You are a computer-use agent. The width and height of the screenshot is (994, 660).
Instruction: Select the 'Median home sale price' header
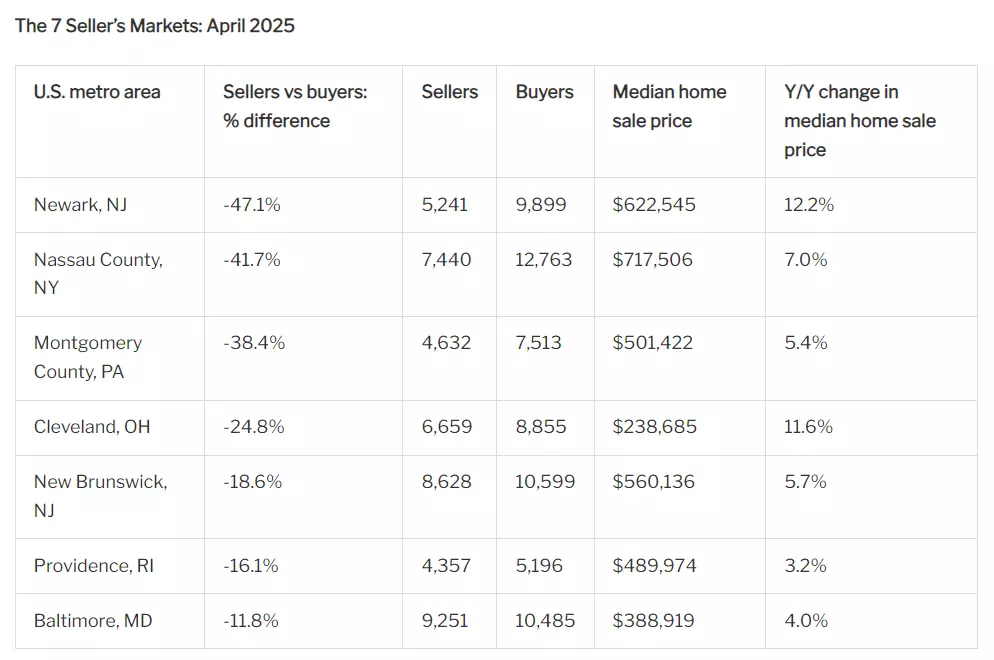669,106
